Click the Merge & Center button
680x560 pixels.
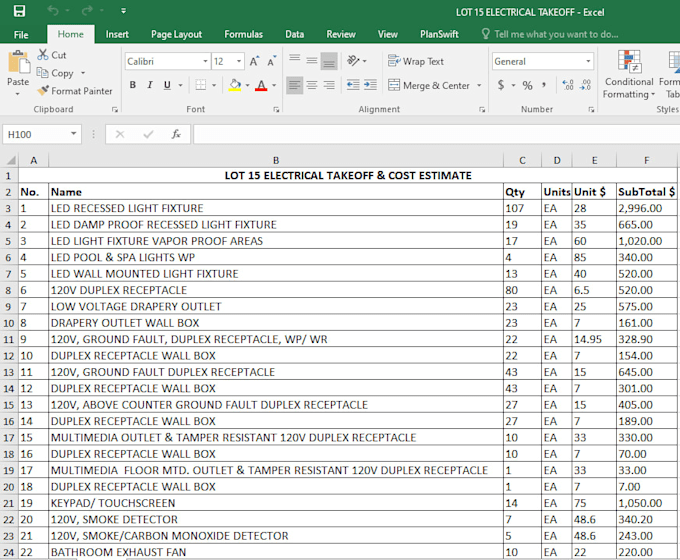click(429, 85)
